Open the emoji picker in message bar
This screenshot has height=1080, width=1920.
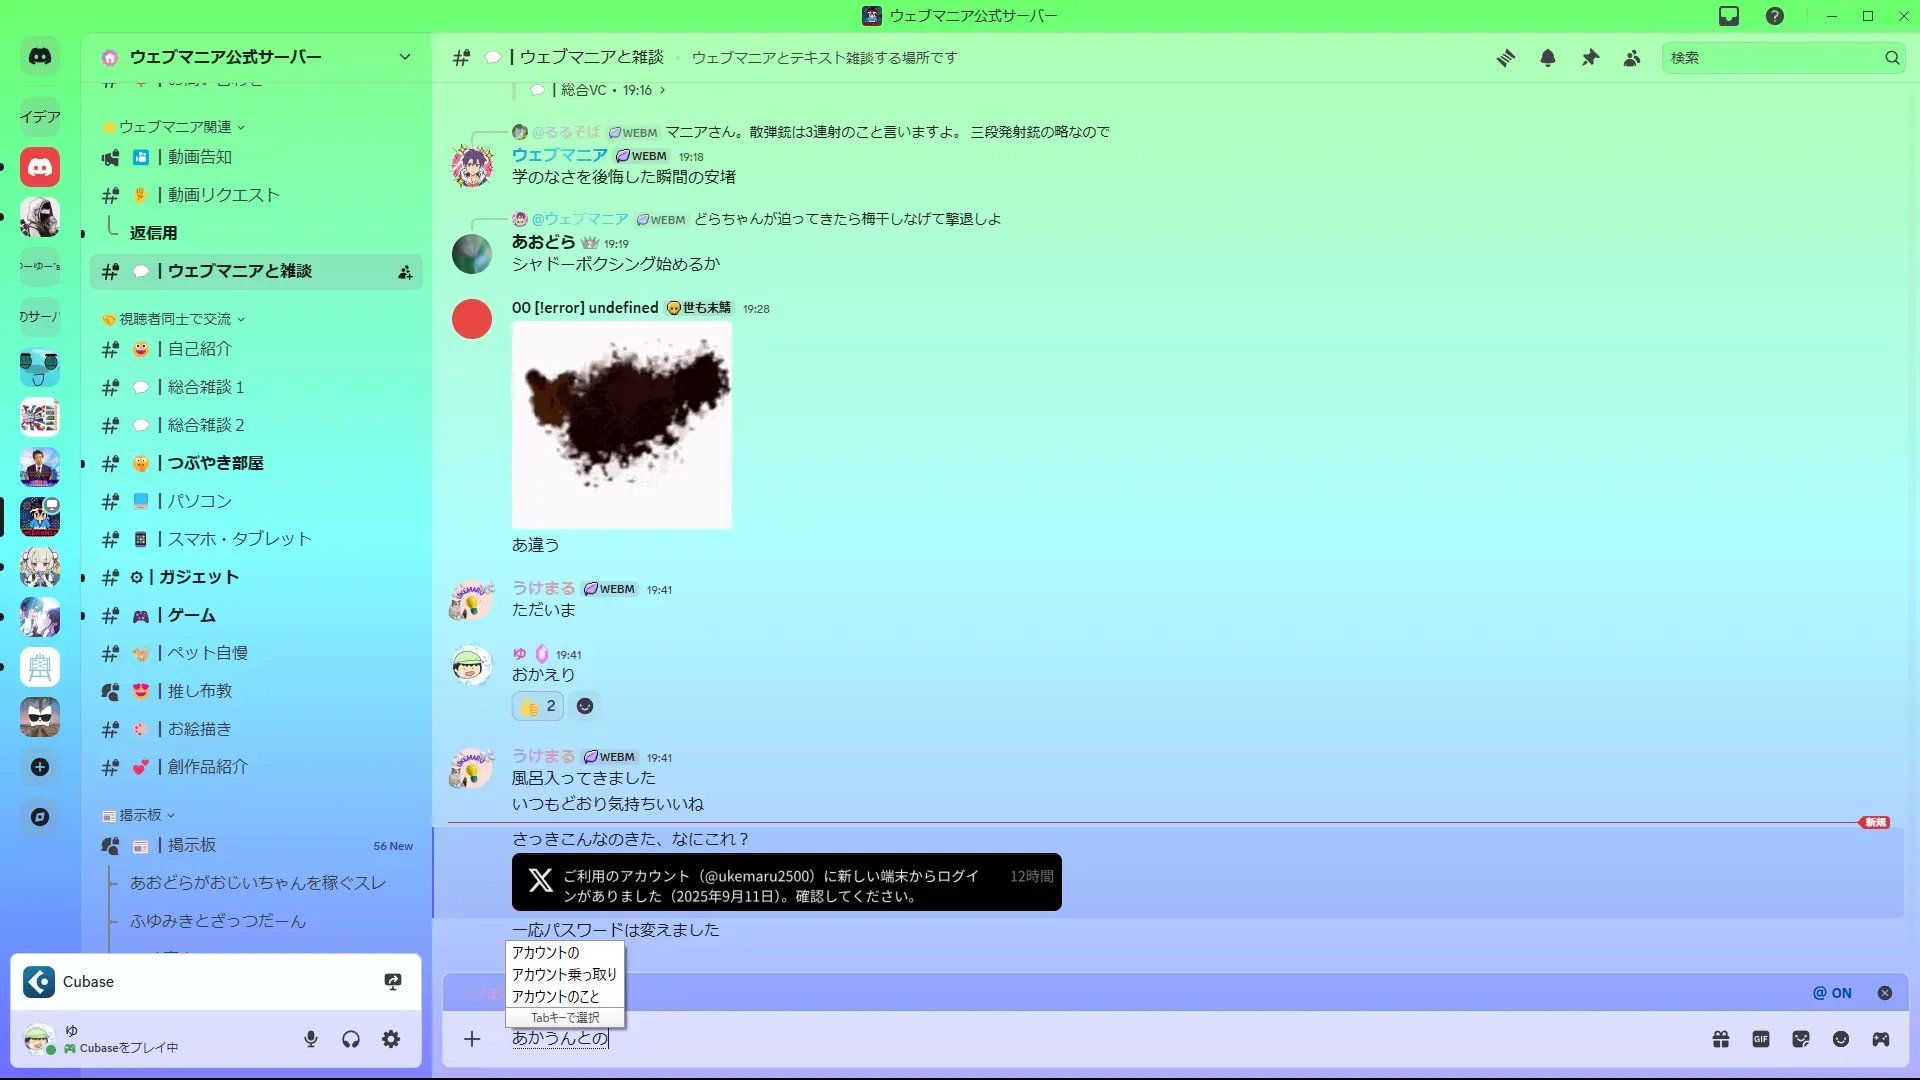tap(1841, 1039)
